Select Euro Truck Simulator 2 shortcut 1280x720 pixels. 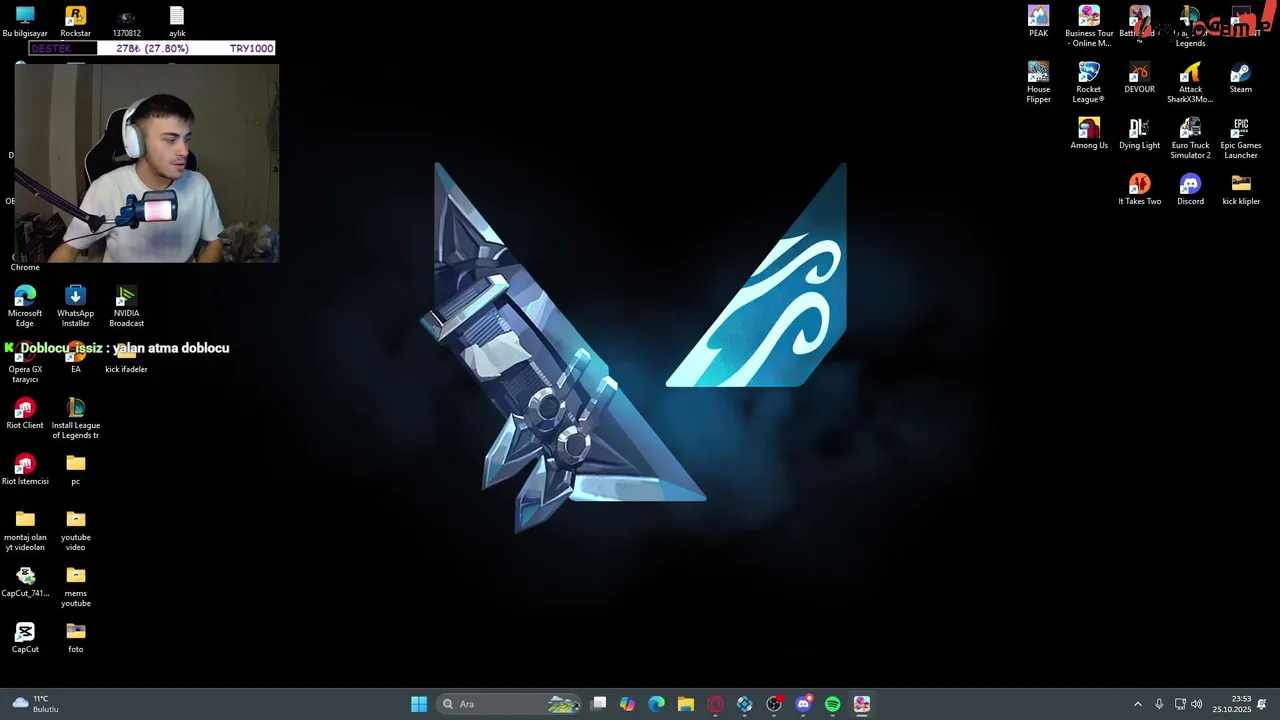(x=1190, y=138)
